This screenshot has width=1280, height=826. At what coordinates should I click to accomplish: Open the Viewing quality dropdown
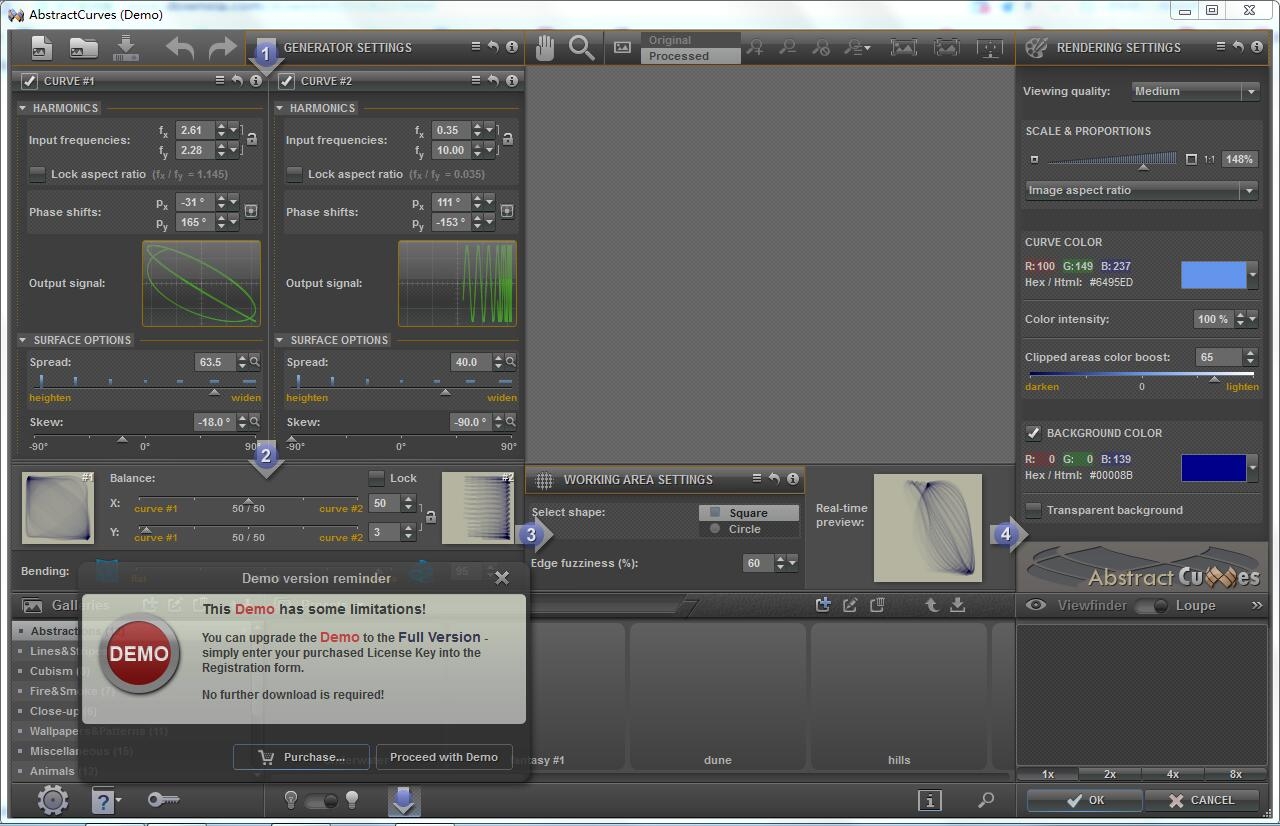1194,91
